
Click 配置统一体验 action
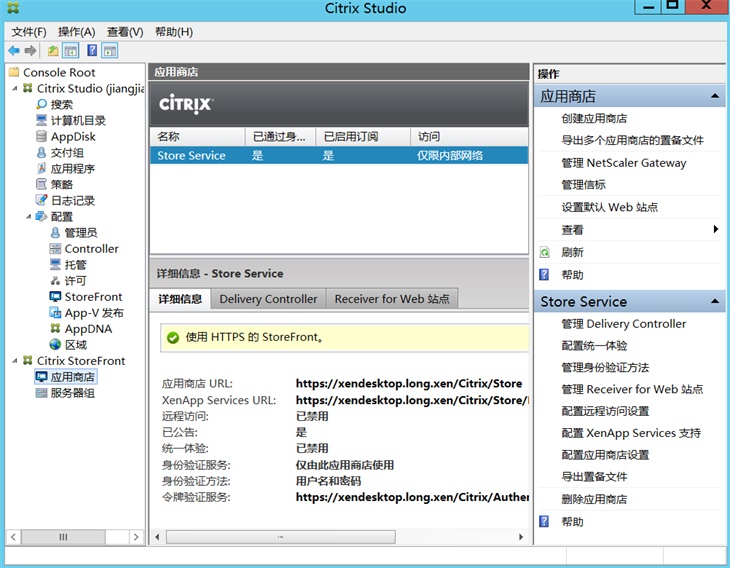click(x=594, y=345)
